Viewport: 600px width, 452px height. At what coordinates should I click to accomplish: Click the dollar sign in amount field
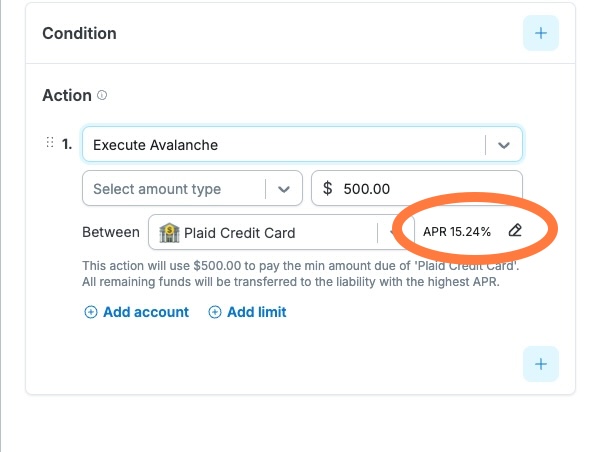328,188
